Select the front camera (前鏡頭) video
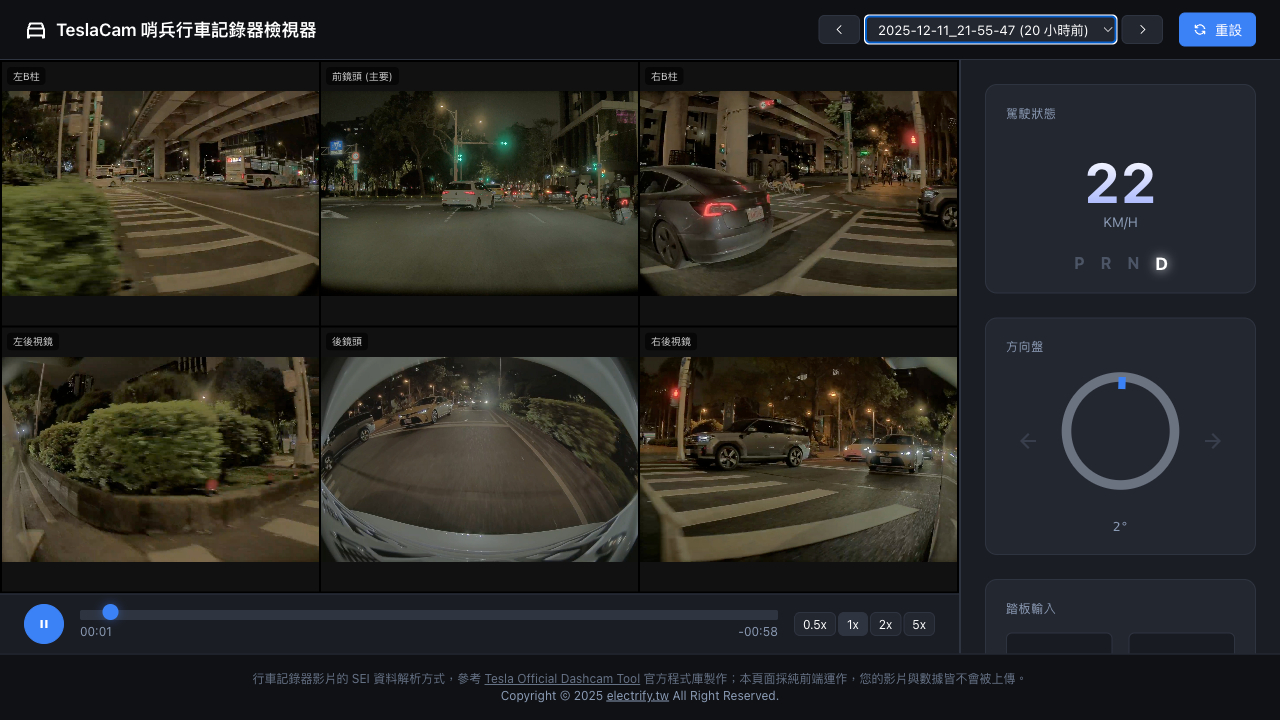The width and height of the screenshot is (1280, 720). pos(479,193)
